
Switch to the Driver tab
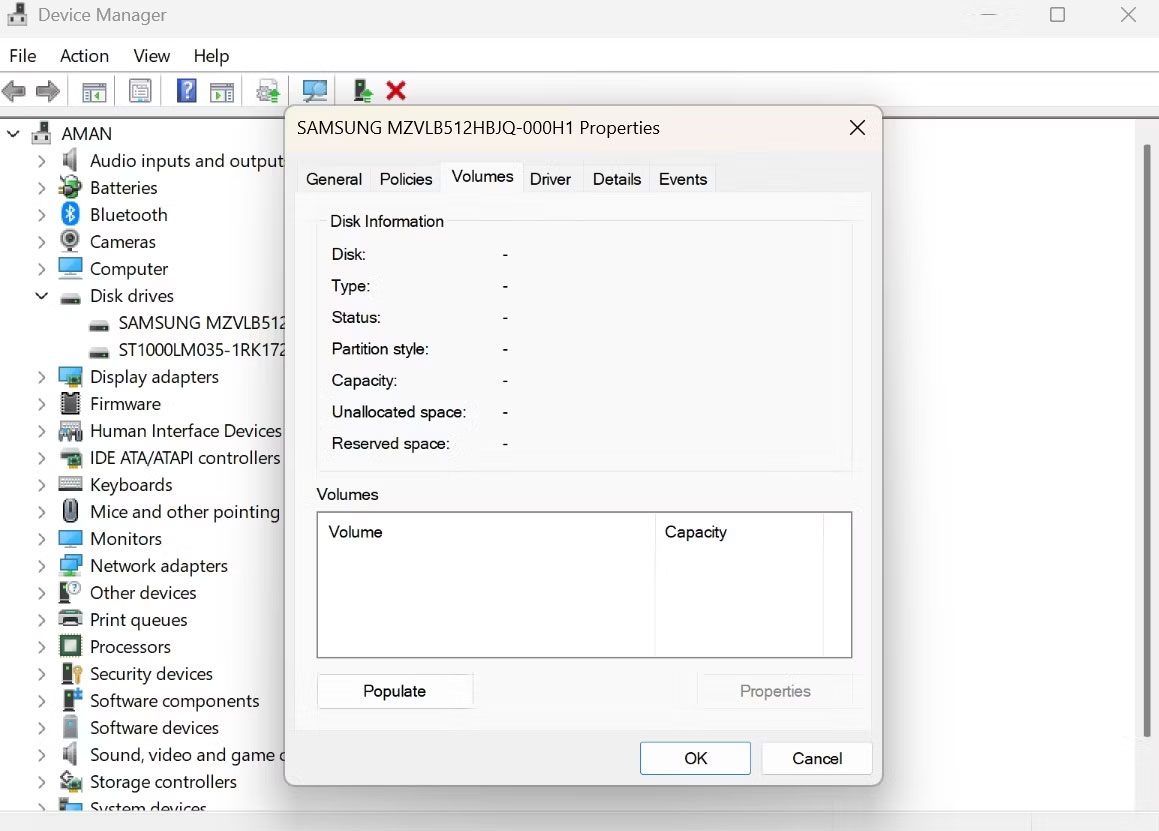pos(551,179)
